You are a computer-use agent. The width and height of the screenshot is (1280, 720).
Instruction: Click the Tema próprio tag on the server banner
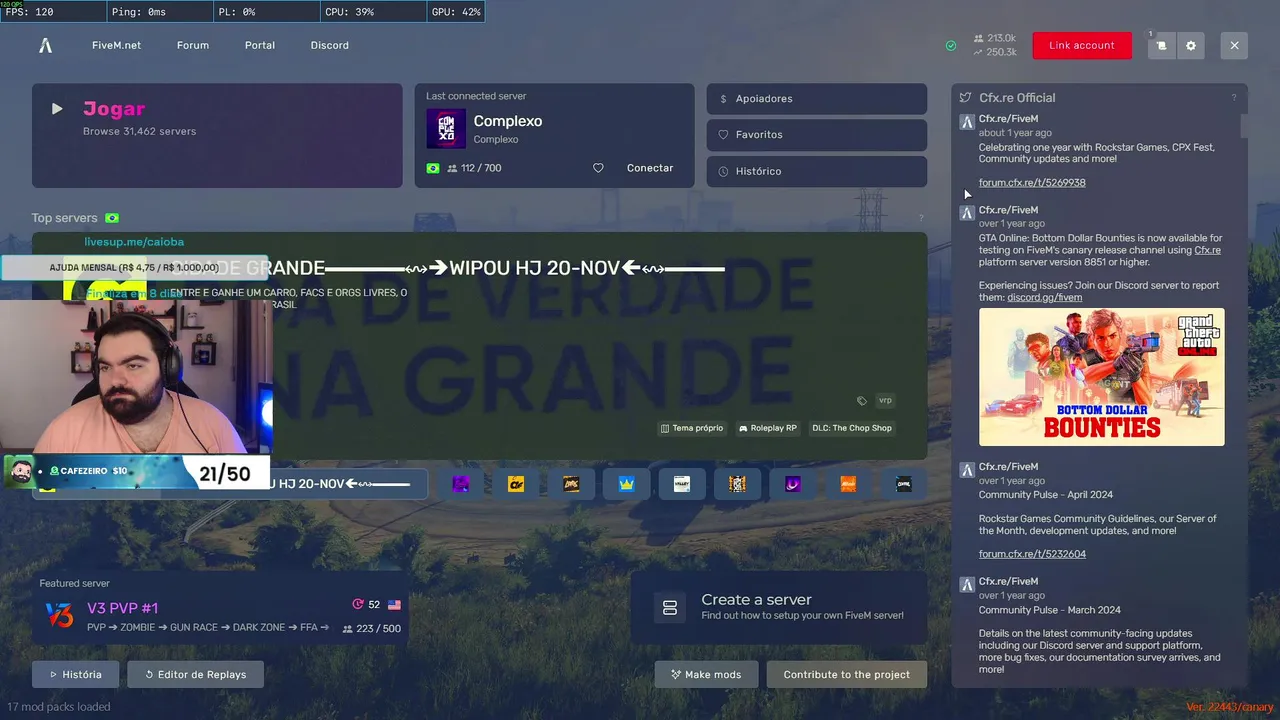point(692,428)
